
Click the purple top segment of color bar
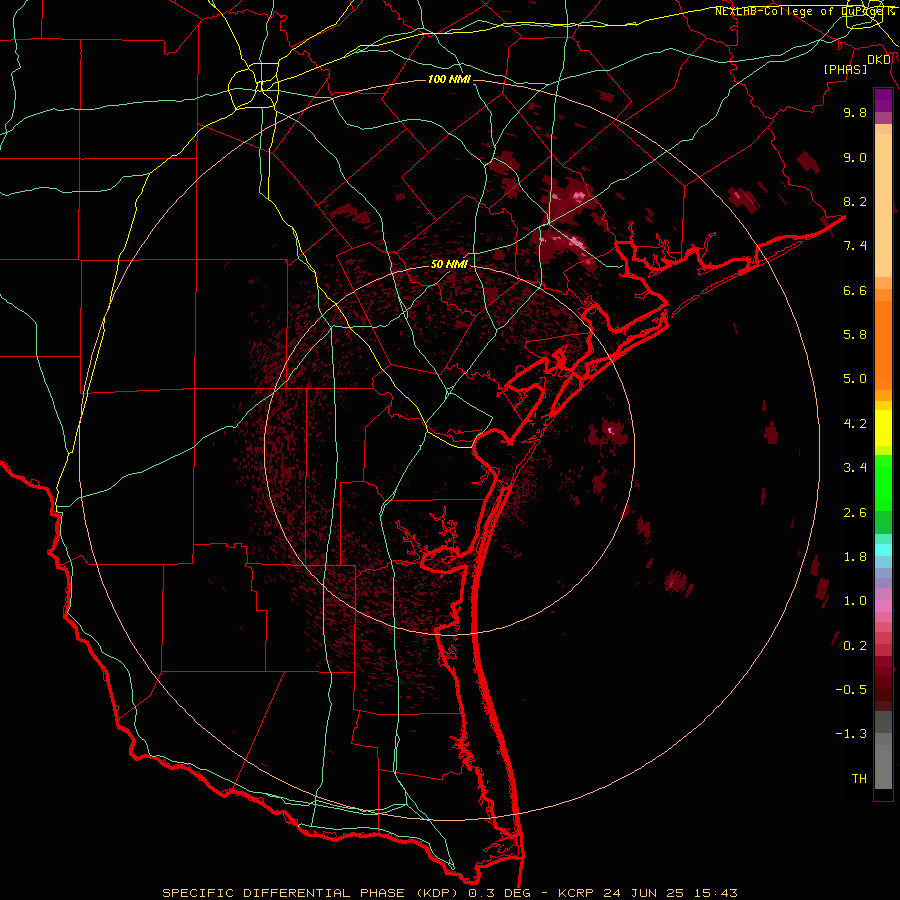[883, 100]
